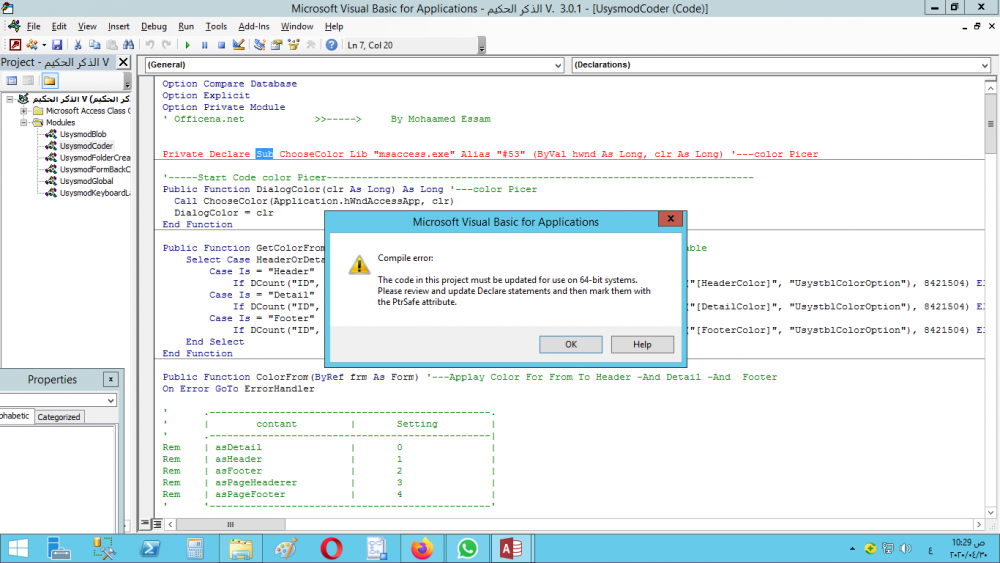Open VBA Help question mark icon

(x=332, y=45)
